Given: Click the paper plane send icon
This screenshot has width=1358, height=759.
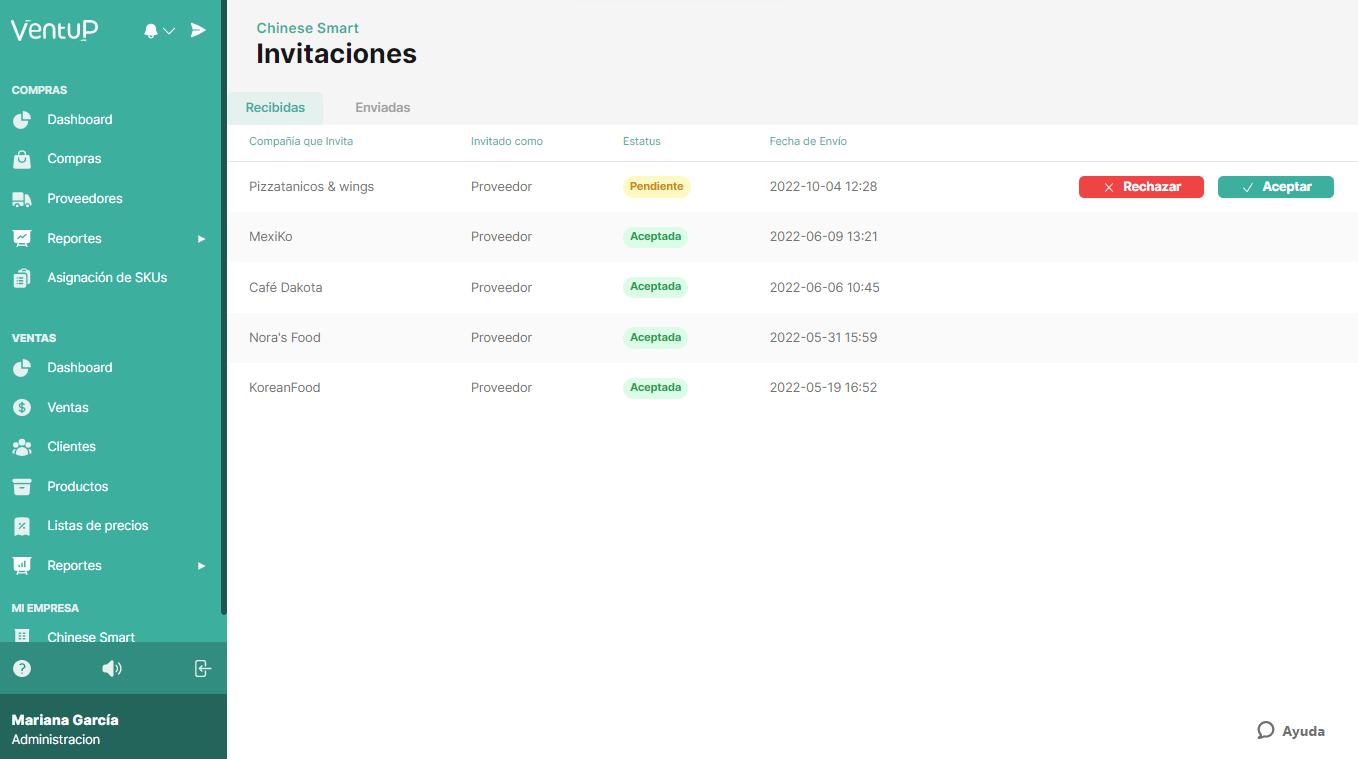Looking at the screenshot, I should tap(198, 30).
